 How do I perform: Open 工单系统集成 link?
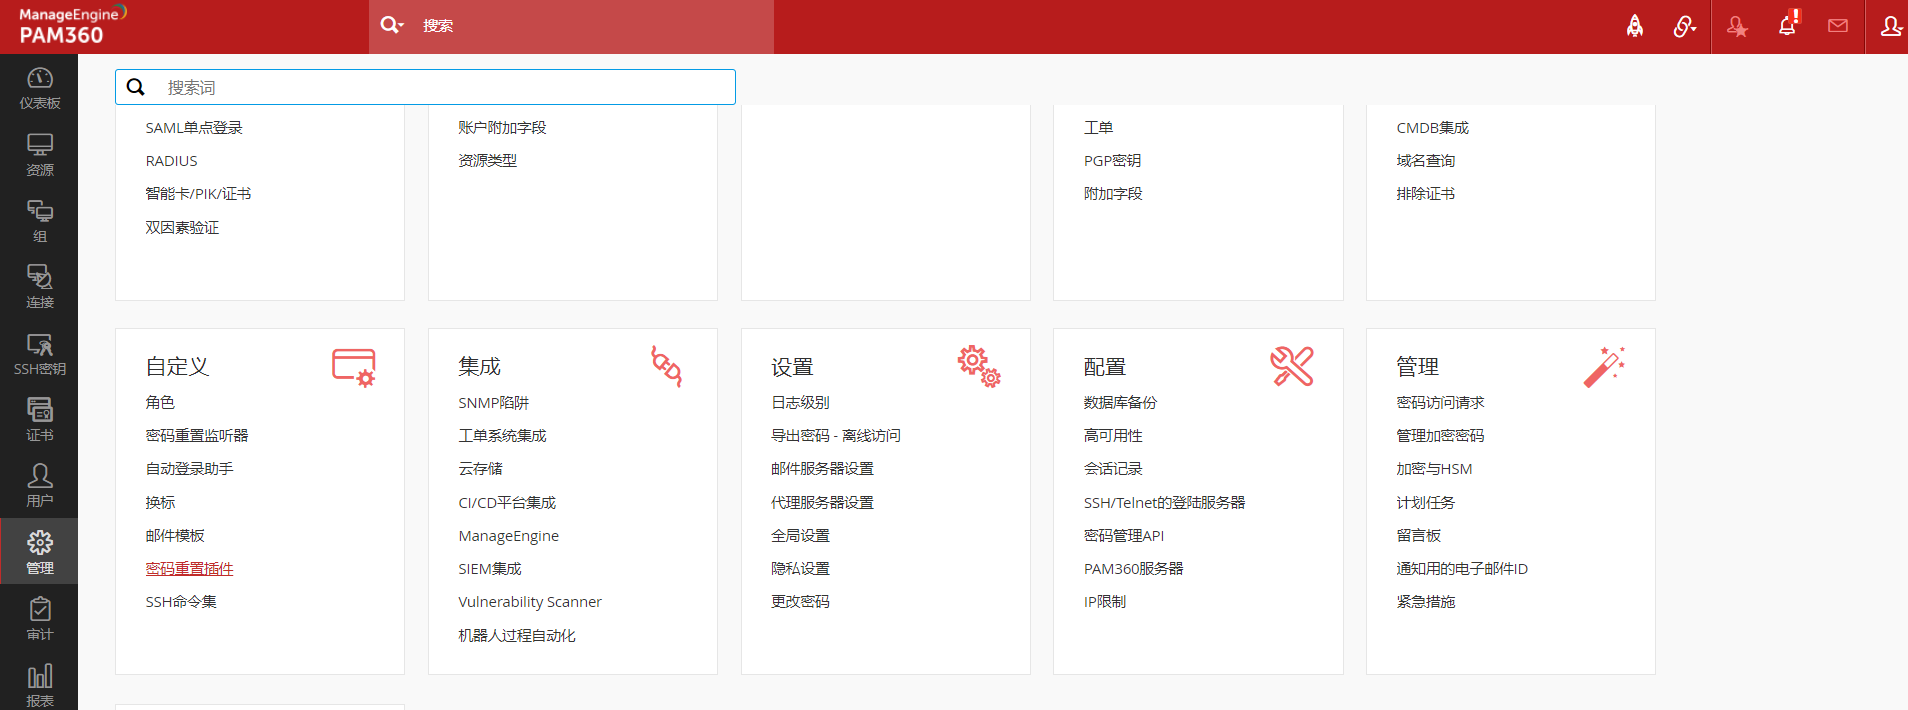click(x=502, y=436)
